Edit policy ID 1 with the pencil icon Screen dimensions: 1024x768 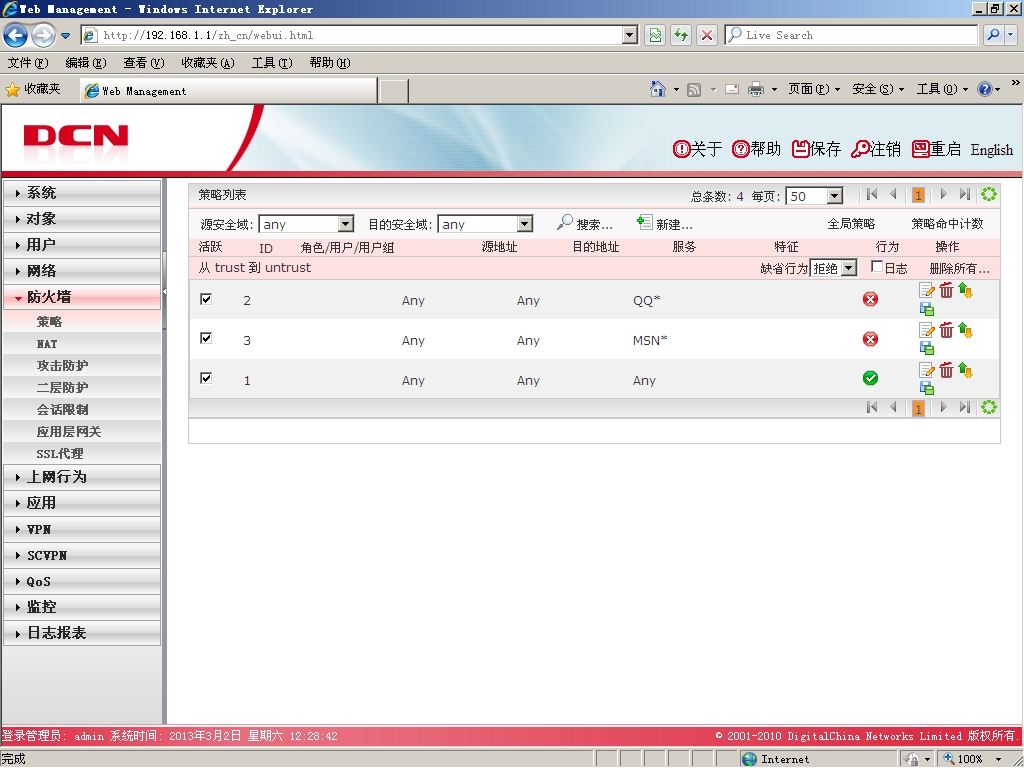926,370
